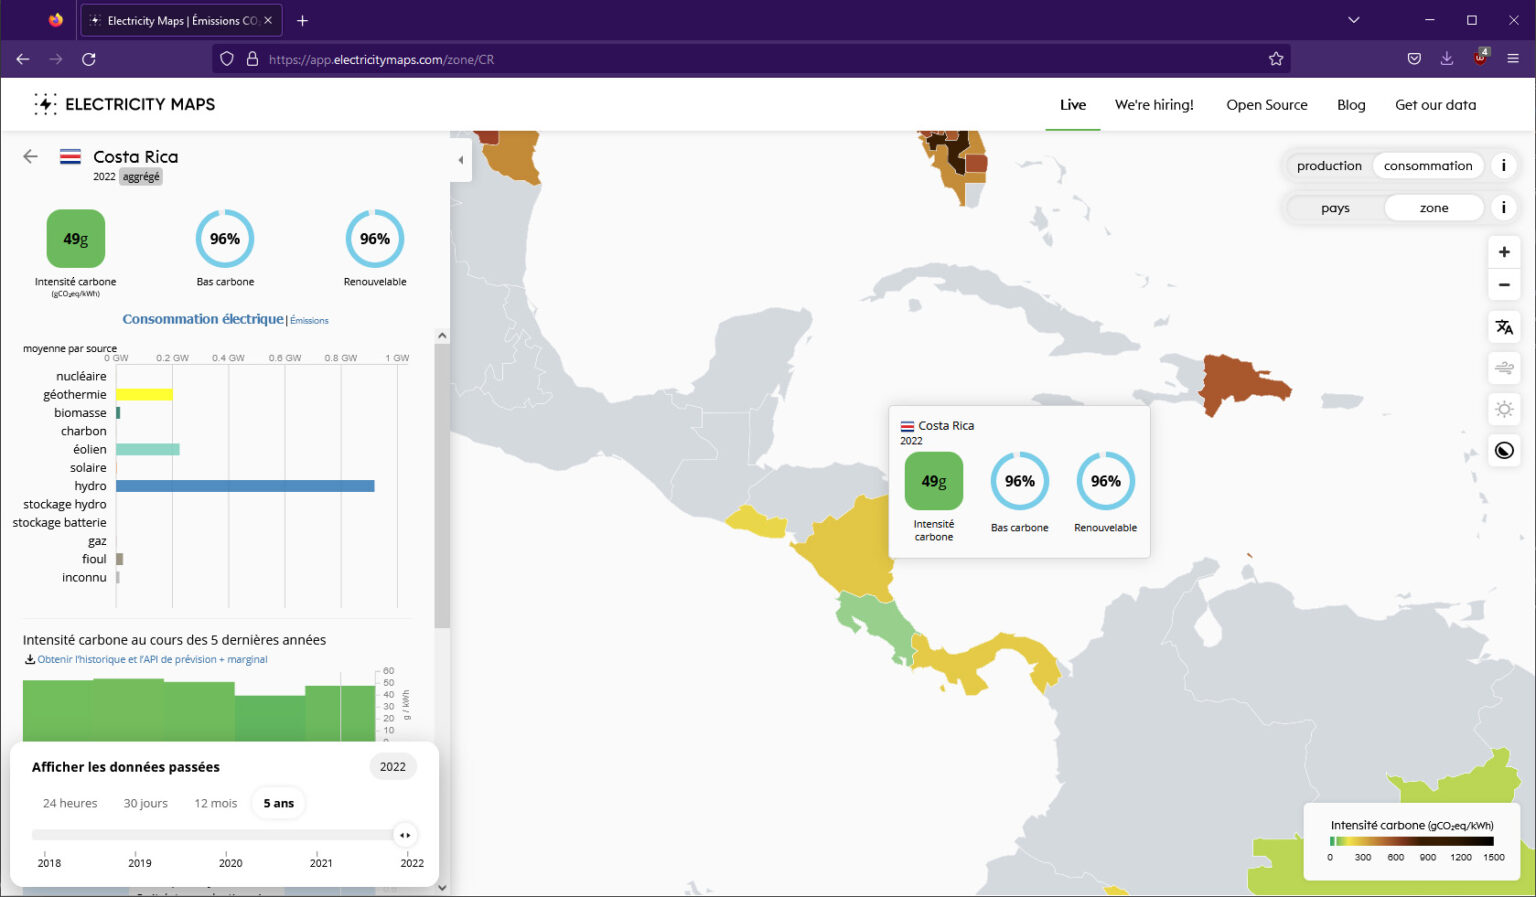Click the time slider handle
Viewport: 1536px width, 897px height.
point(405,835)
